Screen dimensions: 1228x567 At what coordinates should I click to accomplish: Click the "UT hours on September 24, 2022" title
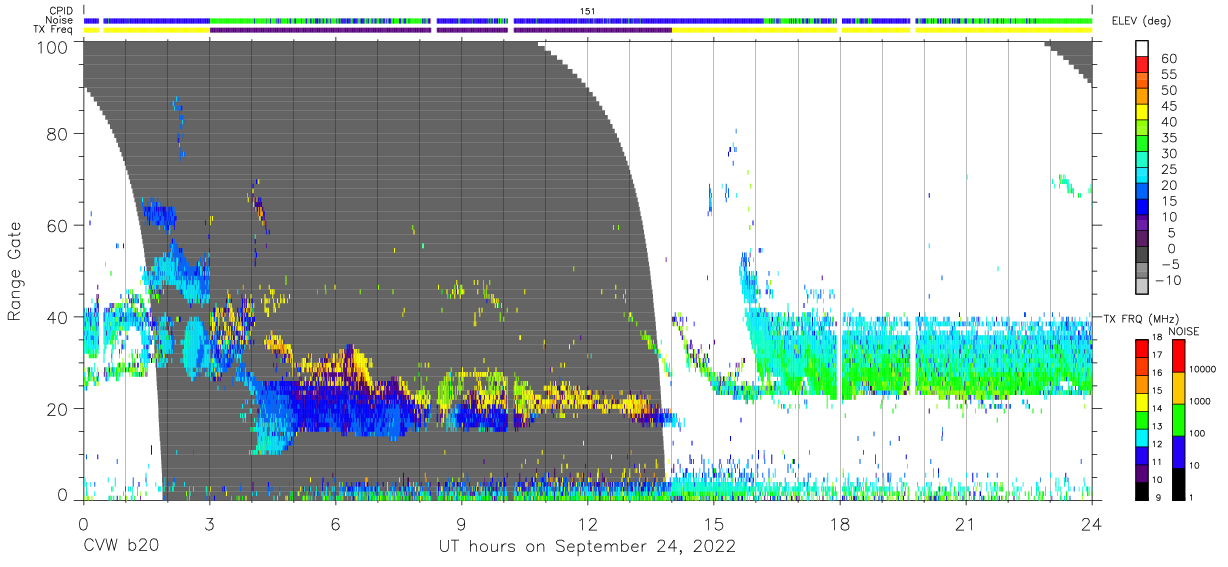pos(587,547)
